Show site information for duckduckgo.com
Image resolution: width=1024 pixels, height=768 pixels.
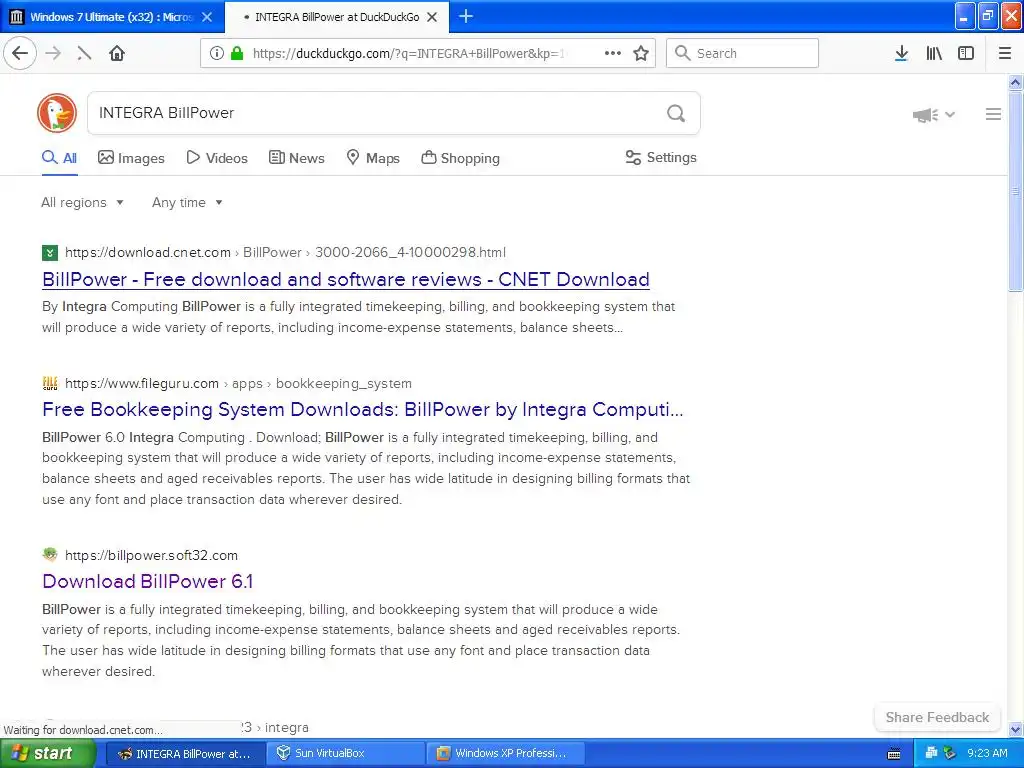click(217, 53)
